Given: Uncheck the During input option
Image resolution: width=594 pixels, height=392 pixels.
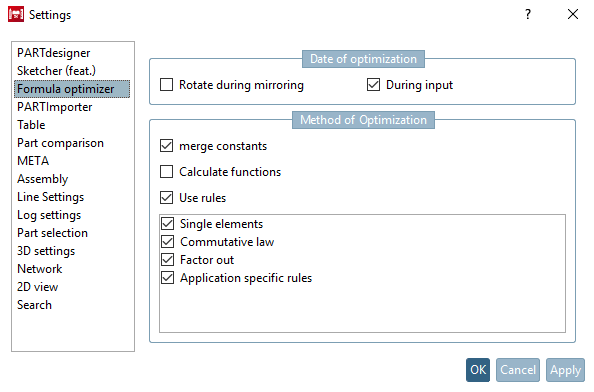Looking at the screenshot, I should [373, 85].
